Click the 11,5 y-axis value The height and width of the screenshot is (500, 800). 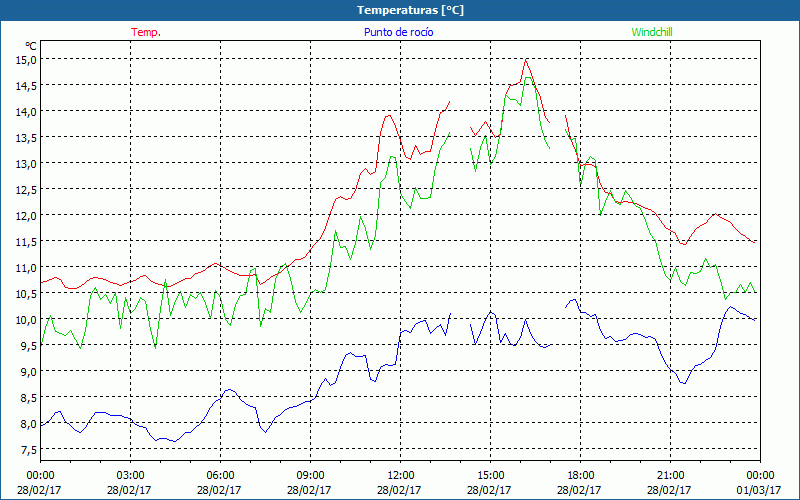27,242
